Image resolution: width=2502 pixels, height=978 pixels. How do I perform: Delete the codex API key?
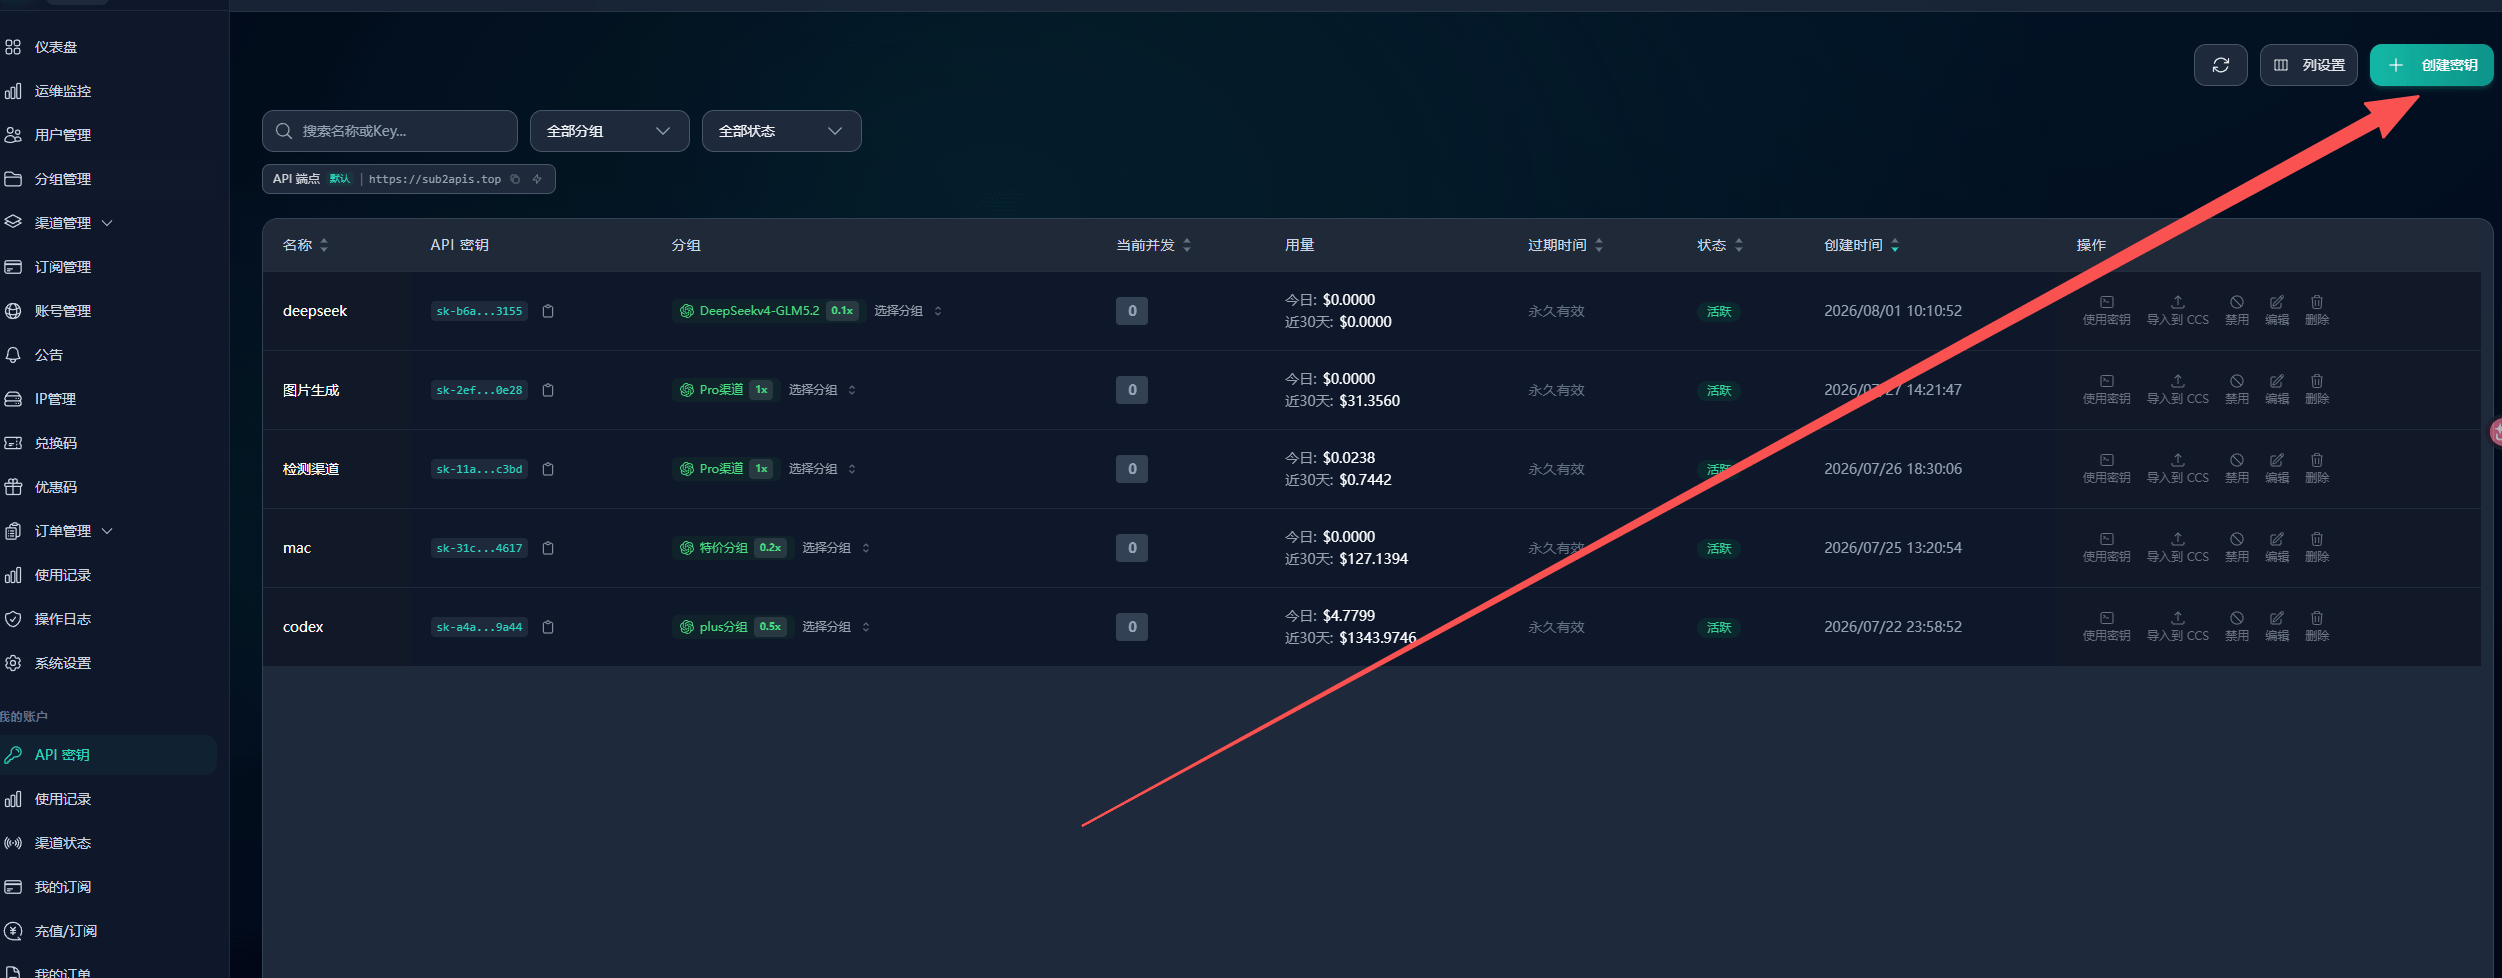[2317, 626]
